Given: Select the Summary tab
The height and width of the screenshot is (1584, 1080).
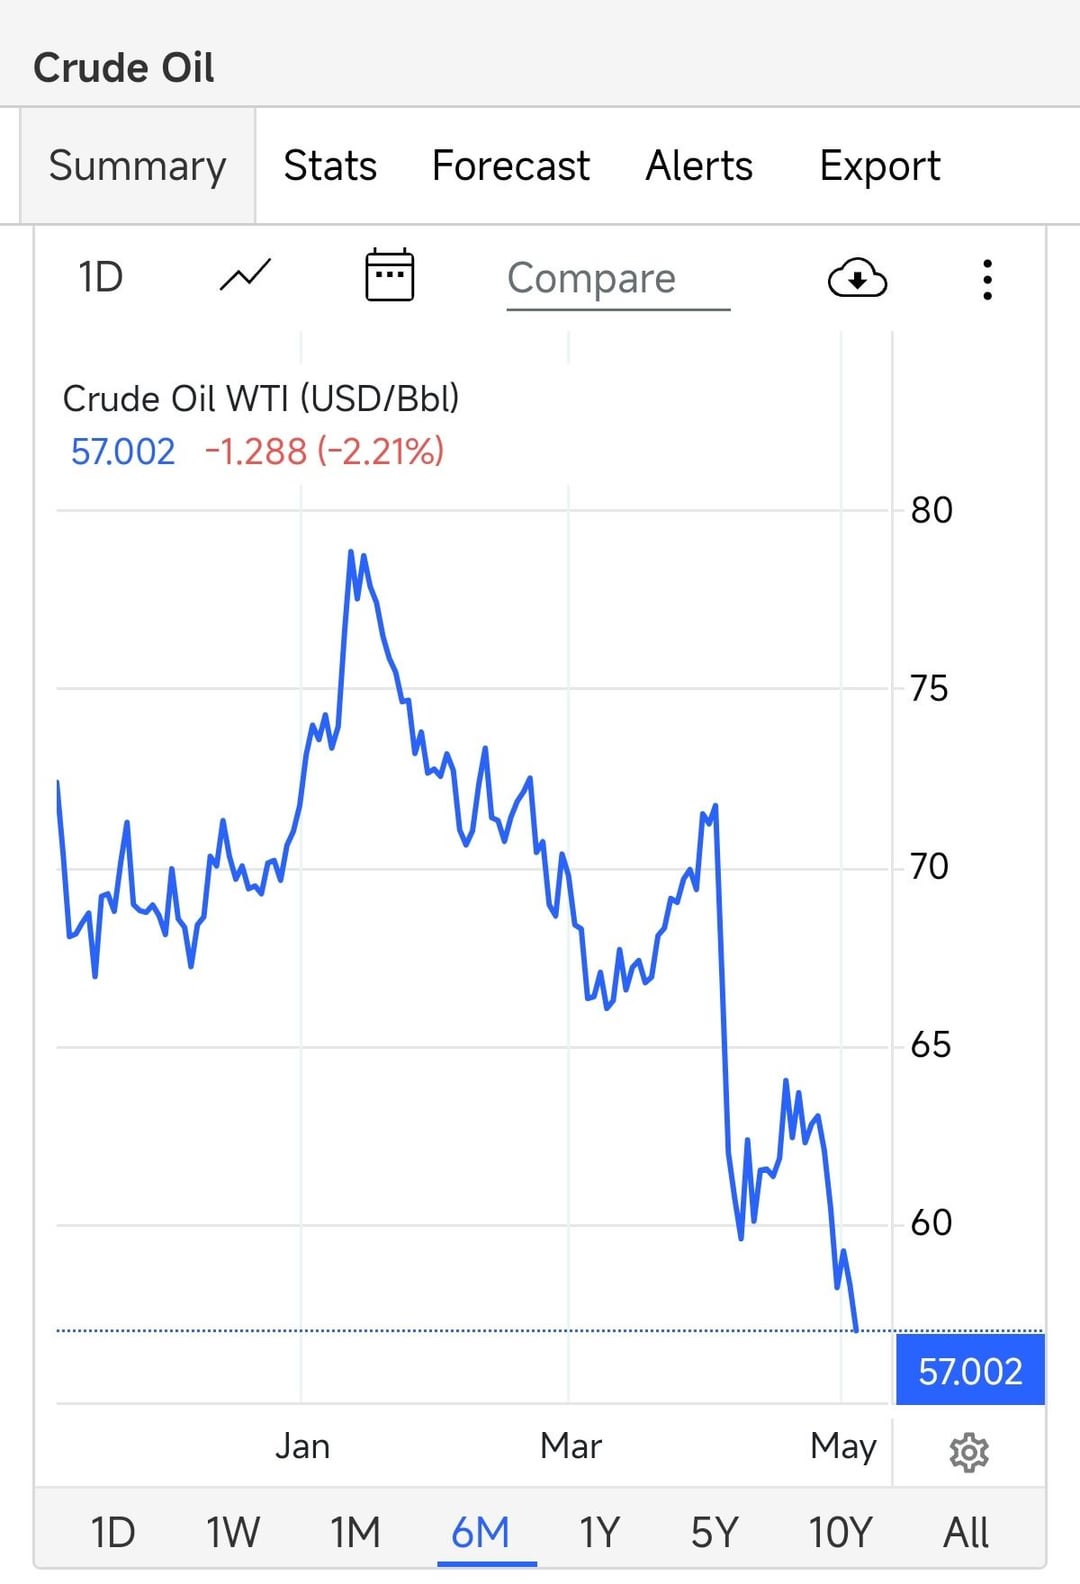Looking at the screenshot, I should click(x=138, y=166).
